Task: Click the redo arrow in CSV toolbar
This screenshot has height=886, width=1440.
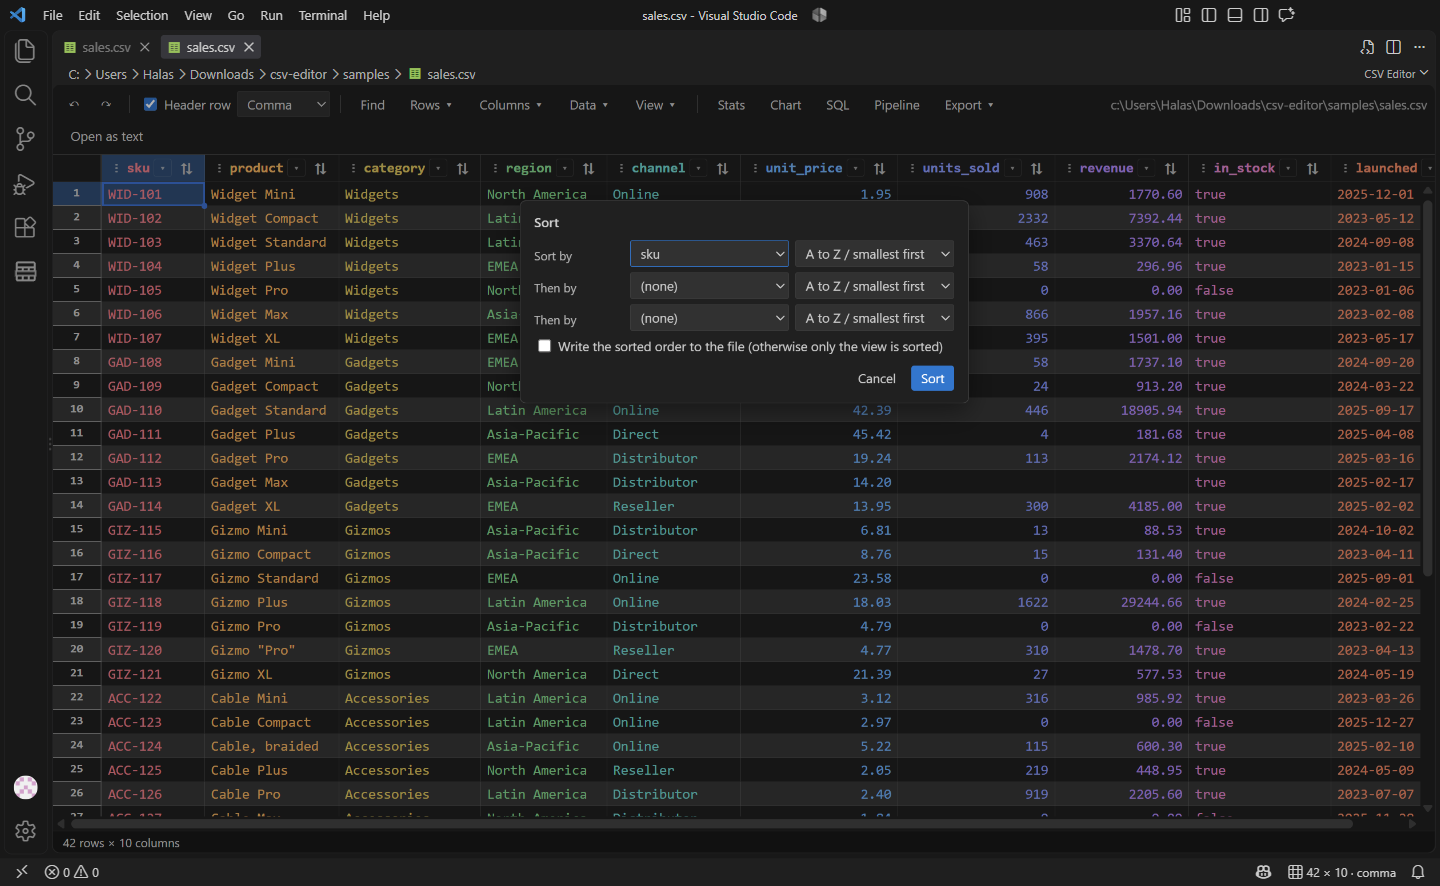Action: click(106, 105)
